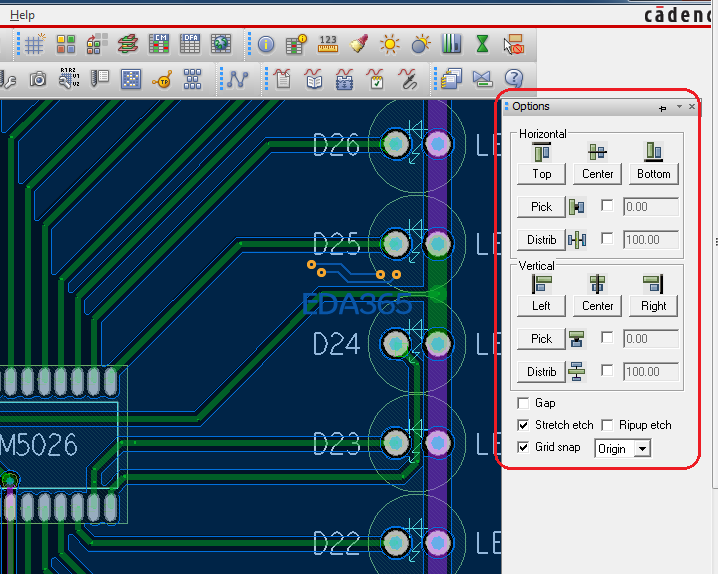This screenshot has height=574, width=718.
Task: Click the horizontal Distrib value field
Action: click(x=651, y=240)
